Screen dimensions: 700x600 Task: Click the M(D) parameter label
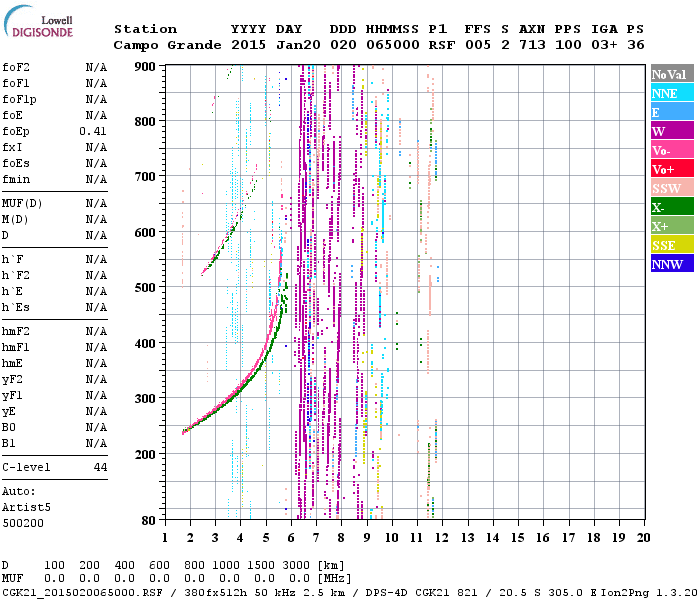coord(15,220)
